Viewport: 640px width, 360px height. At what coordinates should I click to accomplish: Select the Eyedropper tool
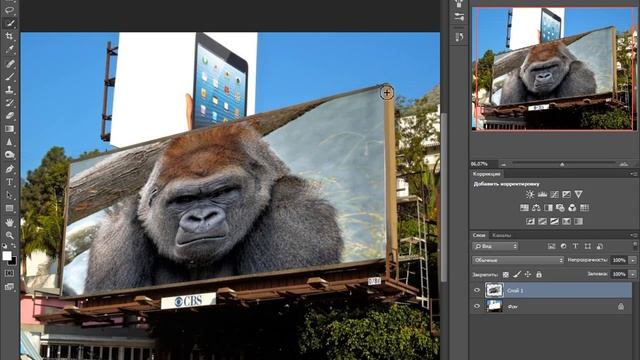coord(9,49)
